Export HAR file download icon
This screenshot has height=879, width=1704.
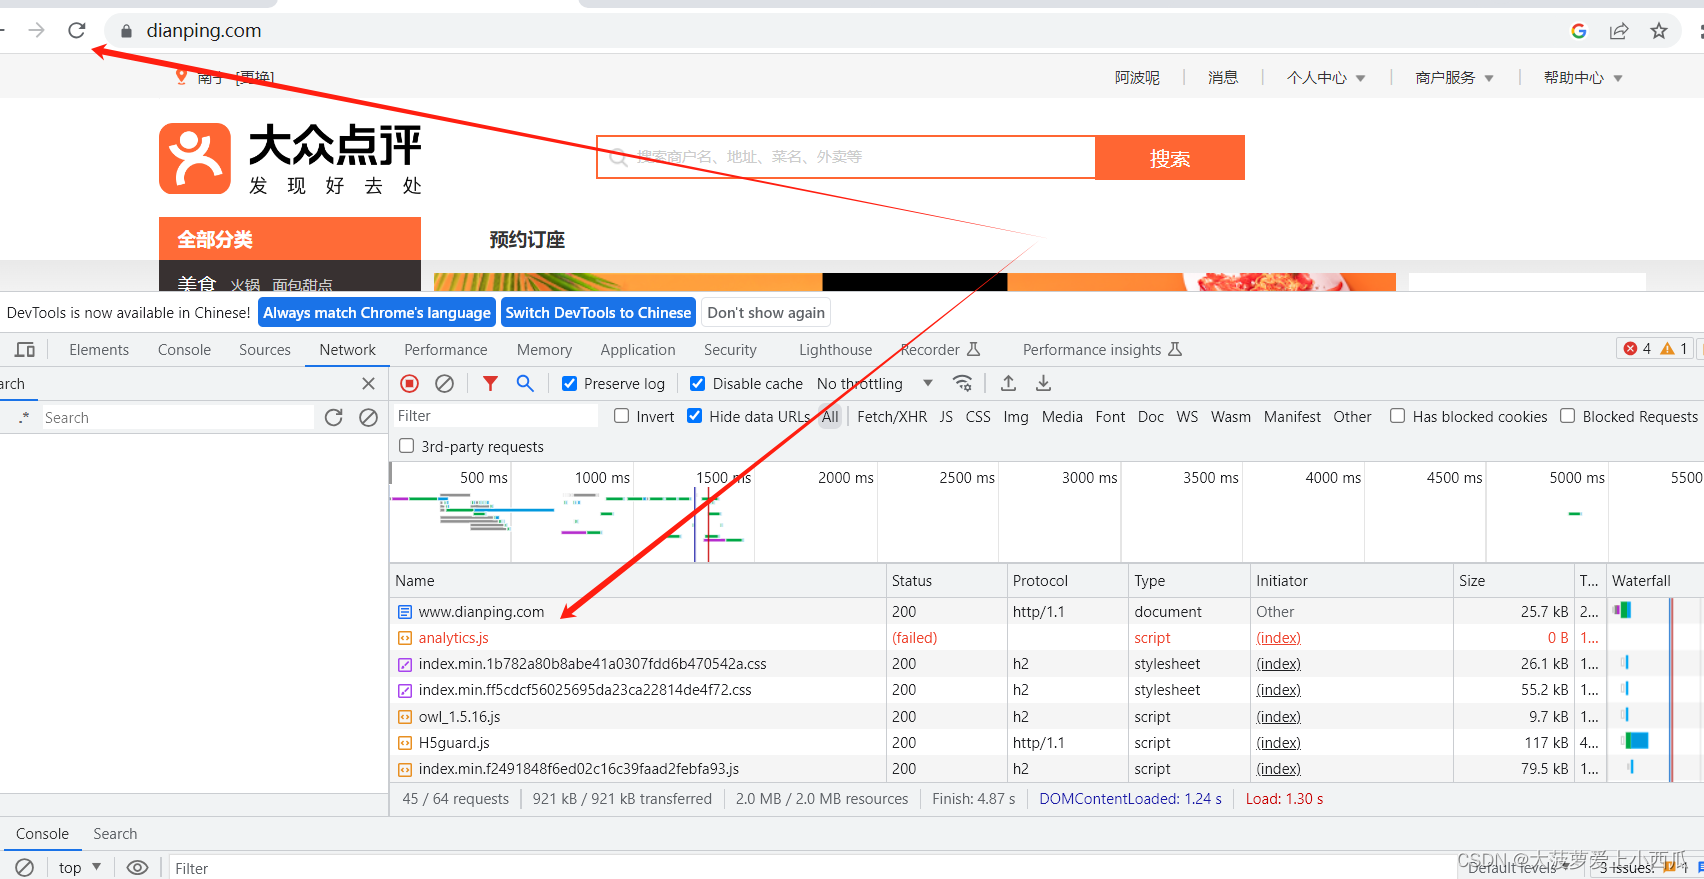click(1043, 383)
